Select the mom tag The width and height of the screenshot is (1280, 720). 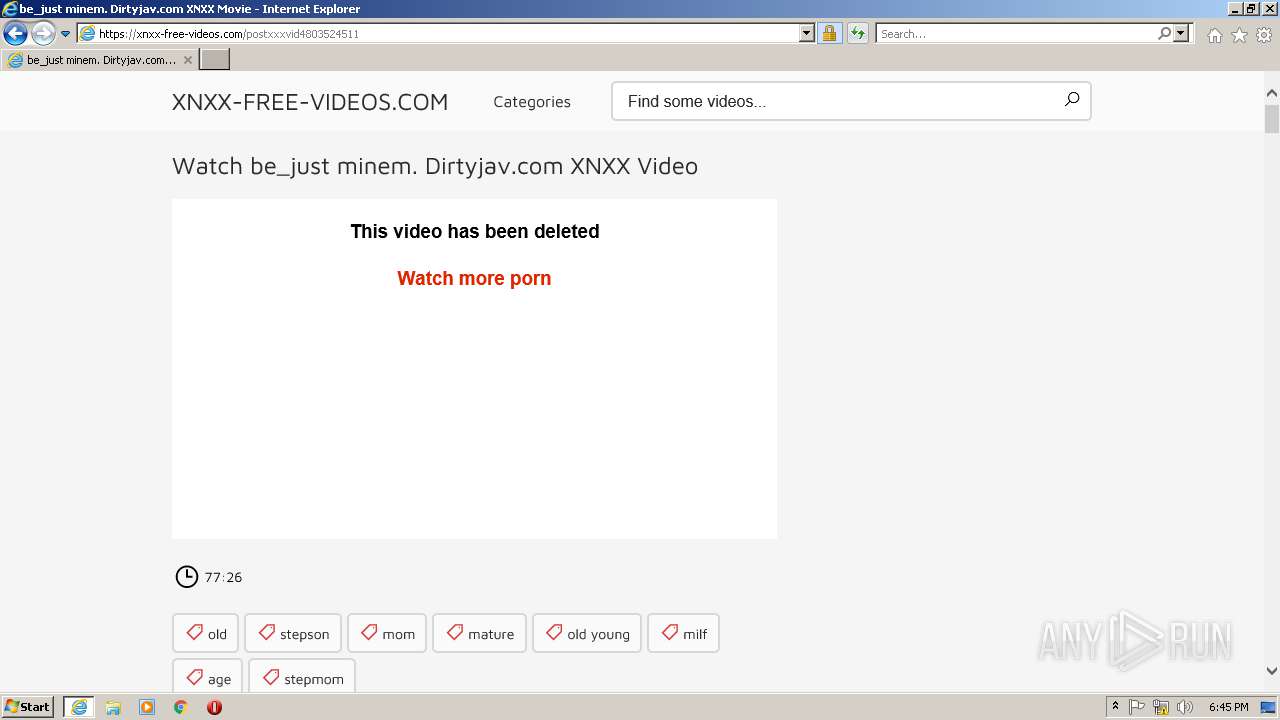[x=387, y=633]
